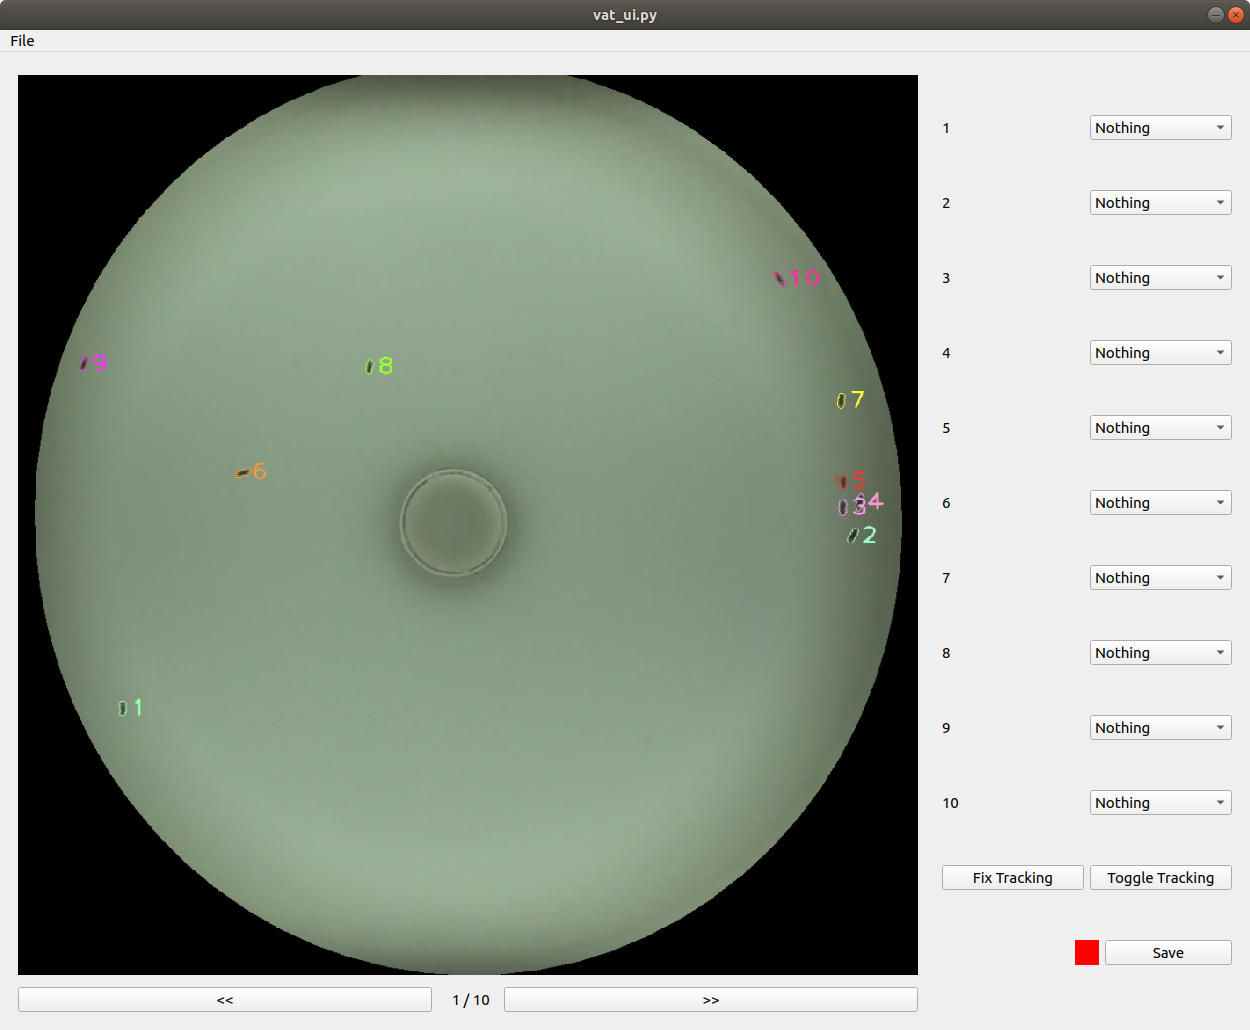Open the dropdown for track 6
The image size is (1250, 1030).
(x=1160, y=503)
